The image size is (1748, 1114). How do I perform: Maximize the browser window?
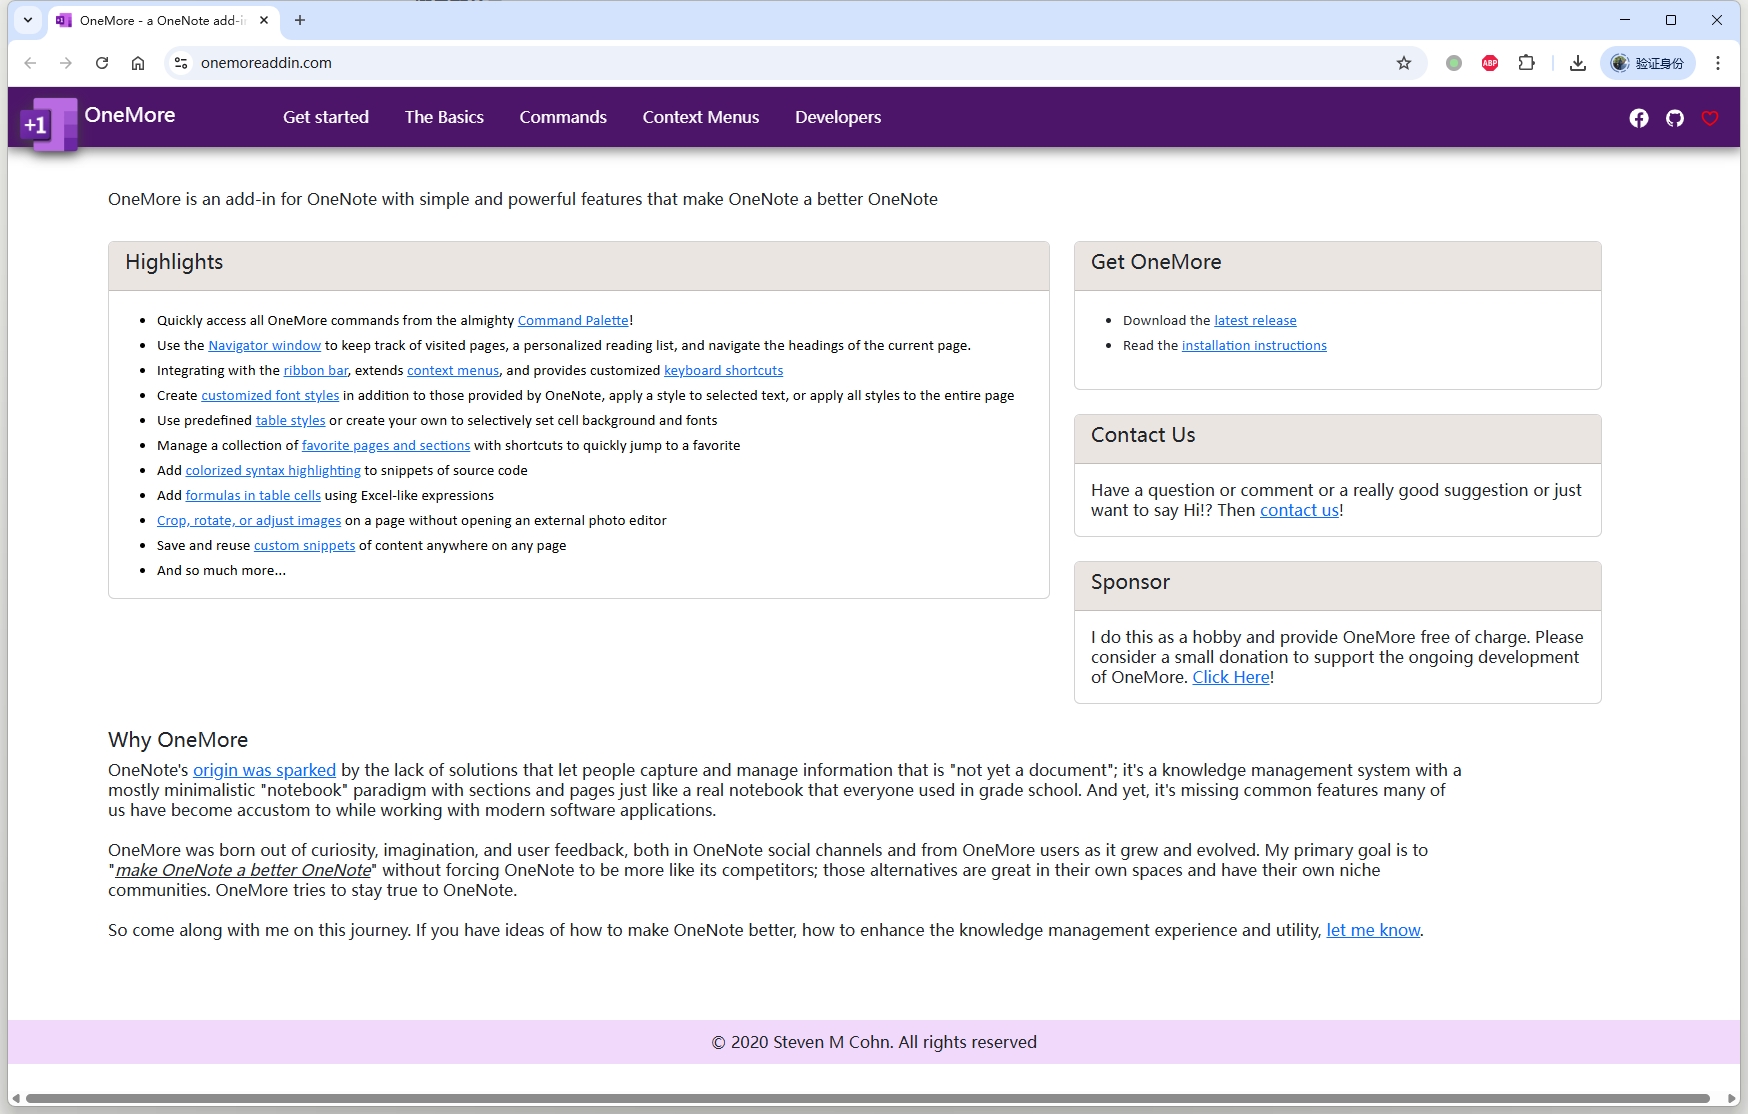click(1671, 20)
